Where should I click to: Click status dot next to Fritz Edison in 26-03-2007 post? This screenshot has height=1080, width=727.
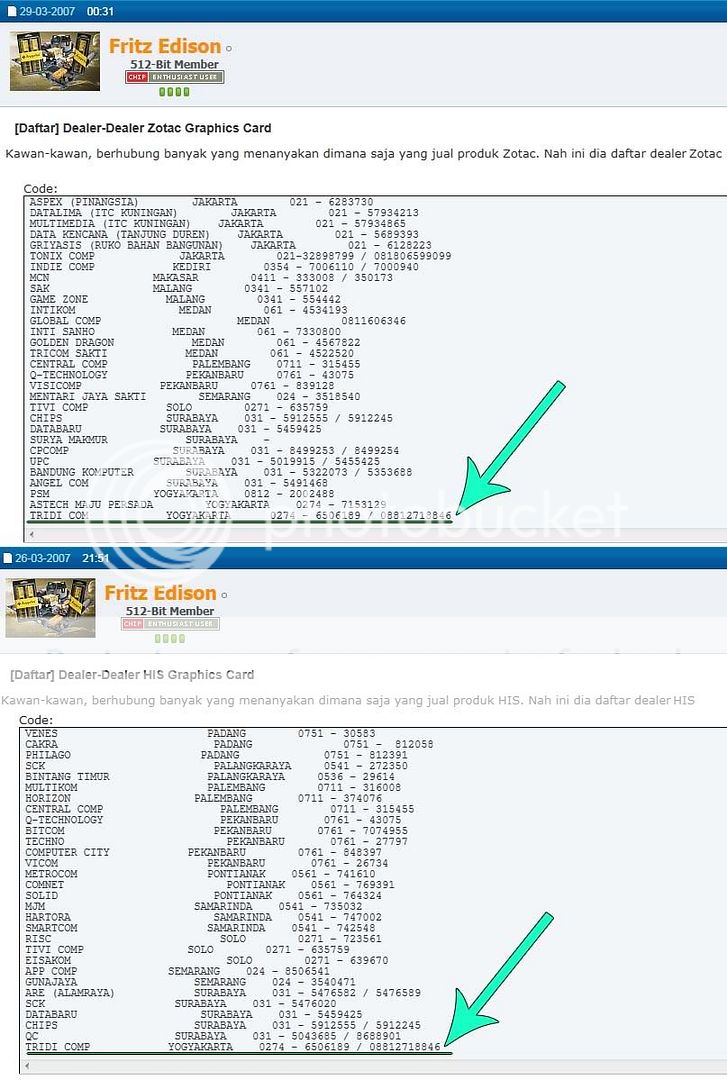click(224, 595)
